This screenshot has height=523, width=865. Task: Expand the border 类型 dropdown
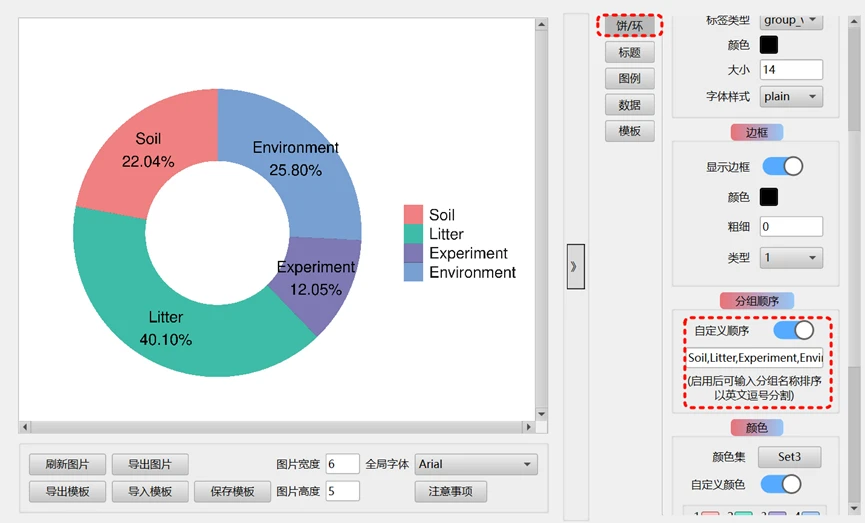791,258
